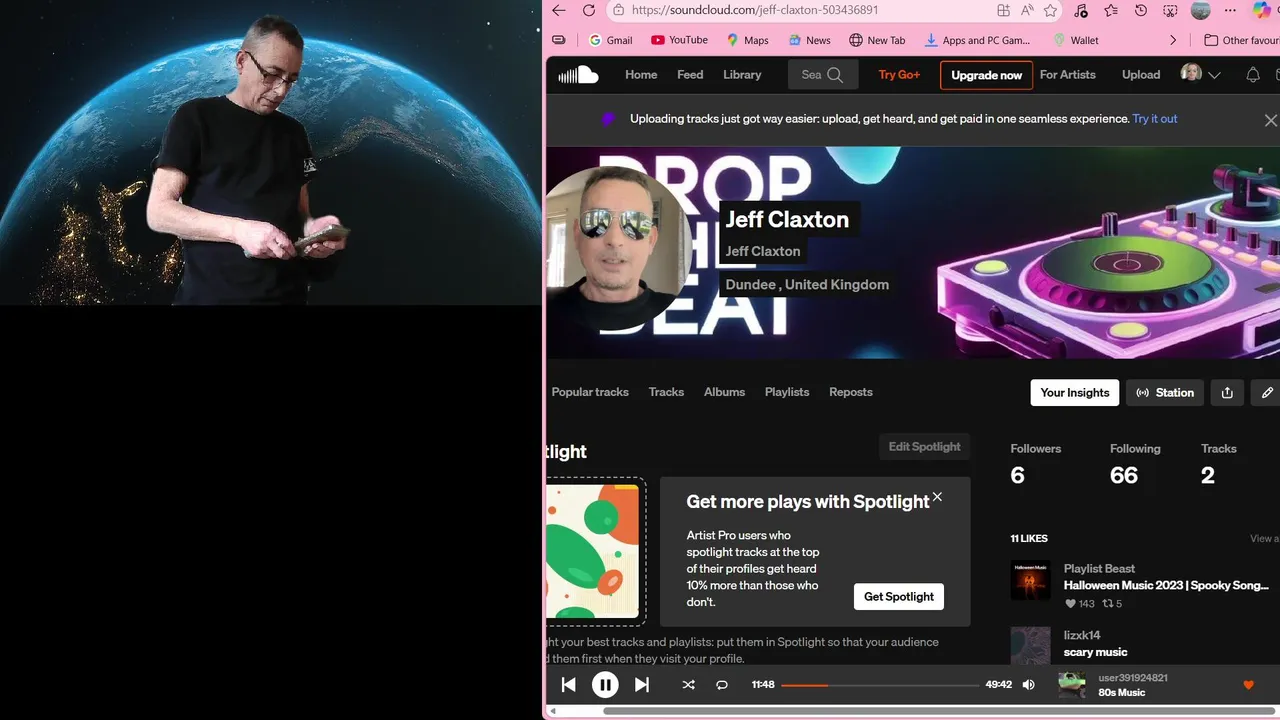
Task: Switch to the Tracks tab
Action: (666, 392)
